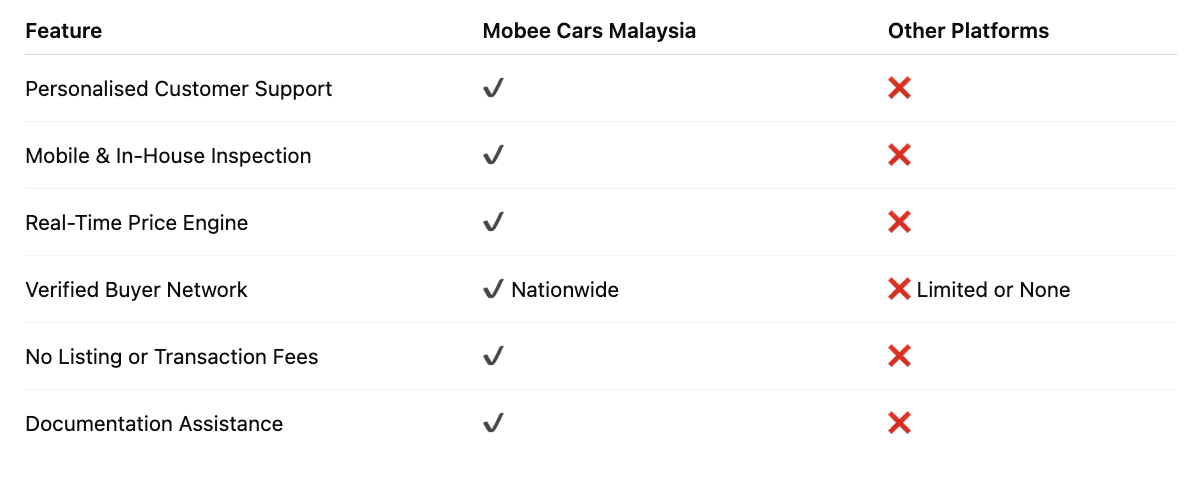Click checkmark in No Listing or Transaction Fees row
Viewport: 1194px width, 484px height.
click(493, 357)
